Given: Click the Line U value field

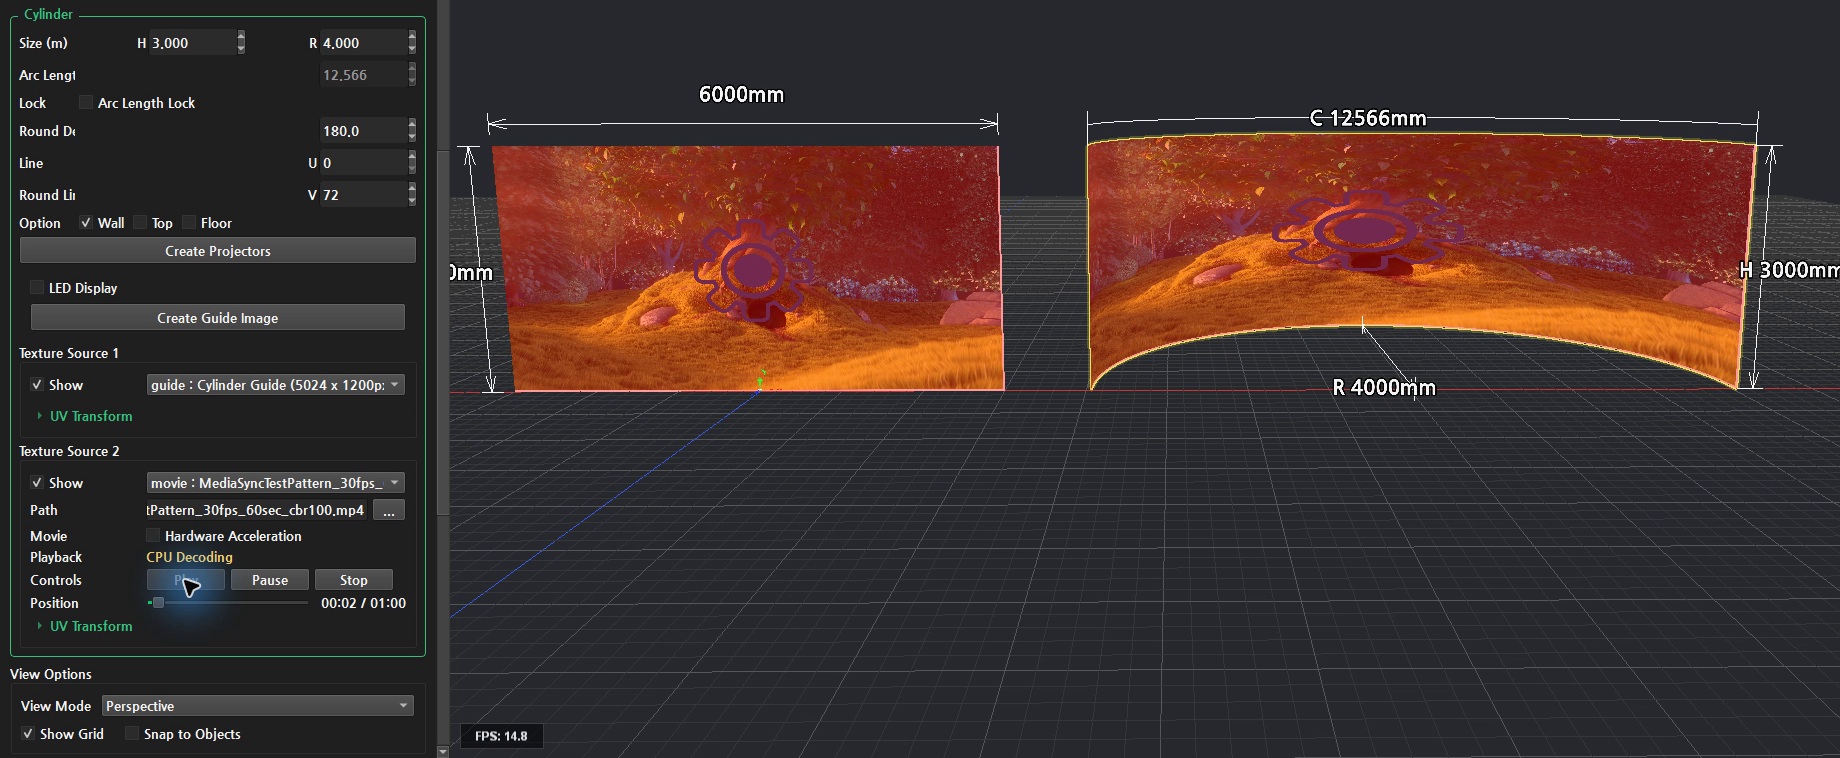Looking at the screenshot, I should tap(363, 163).
